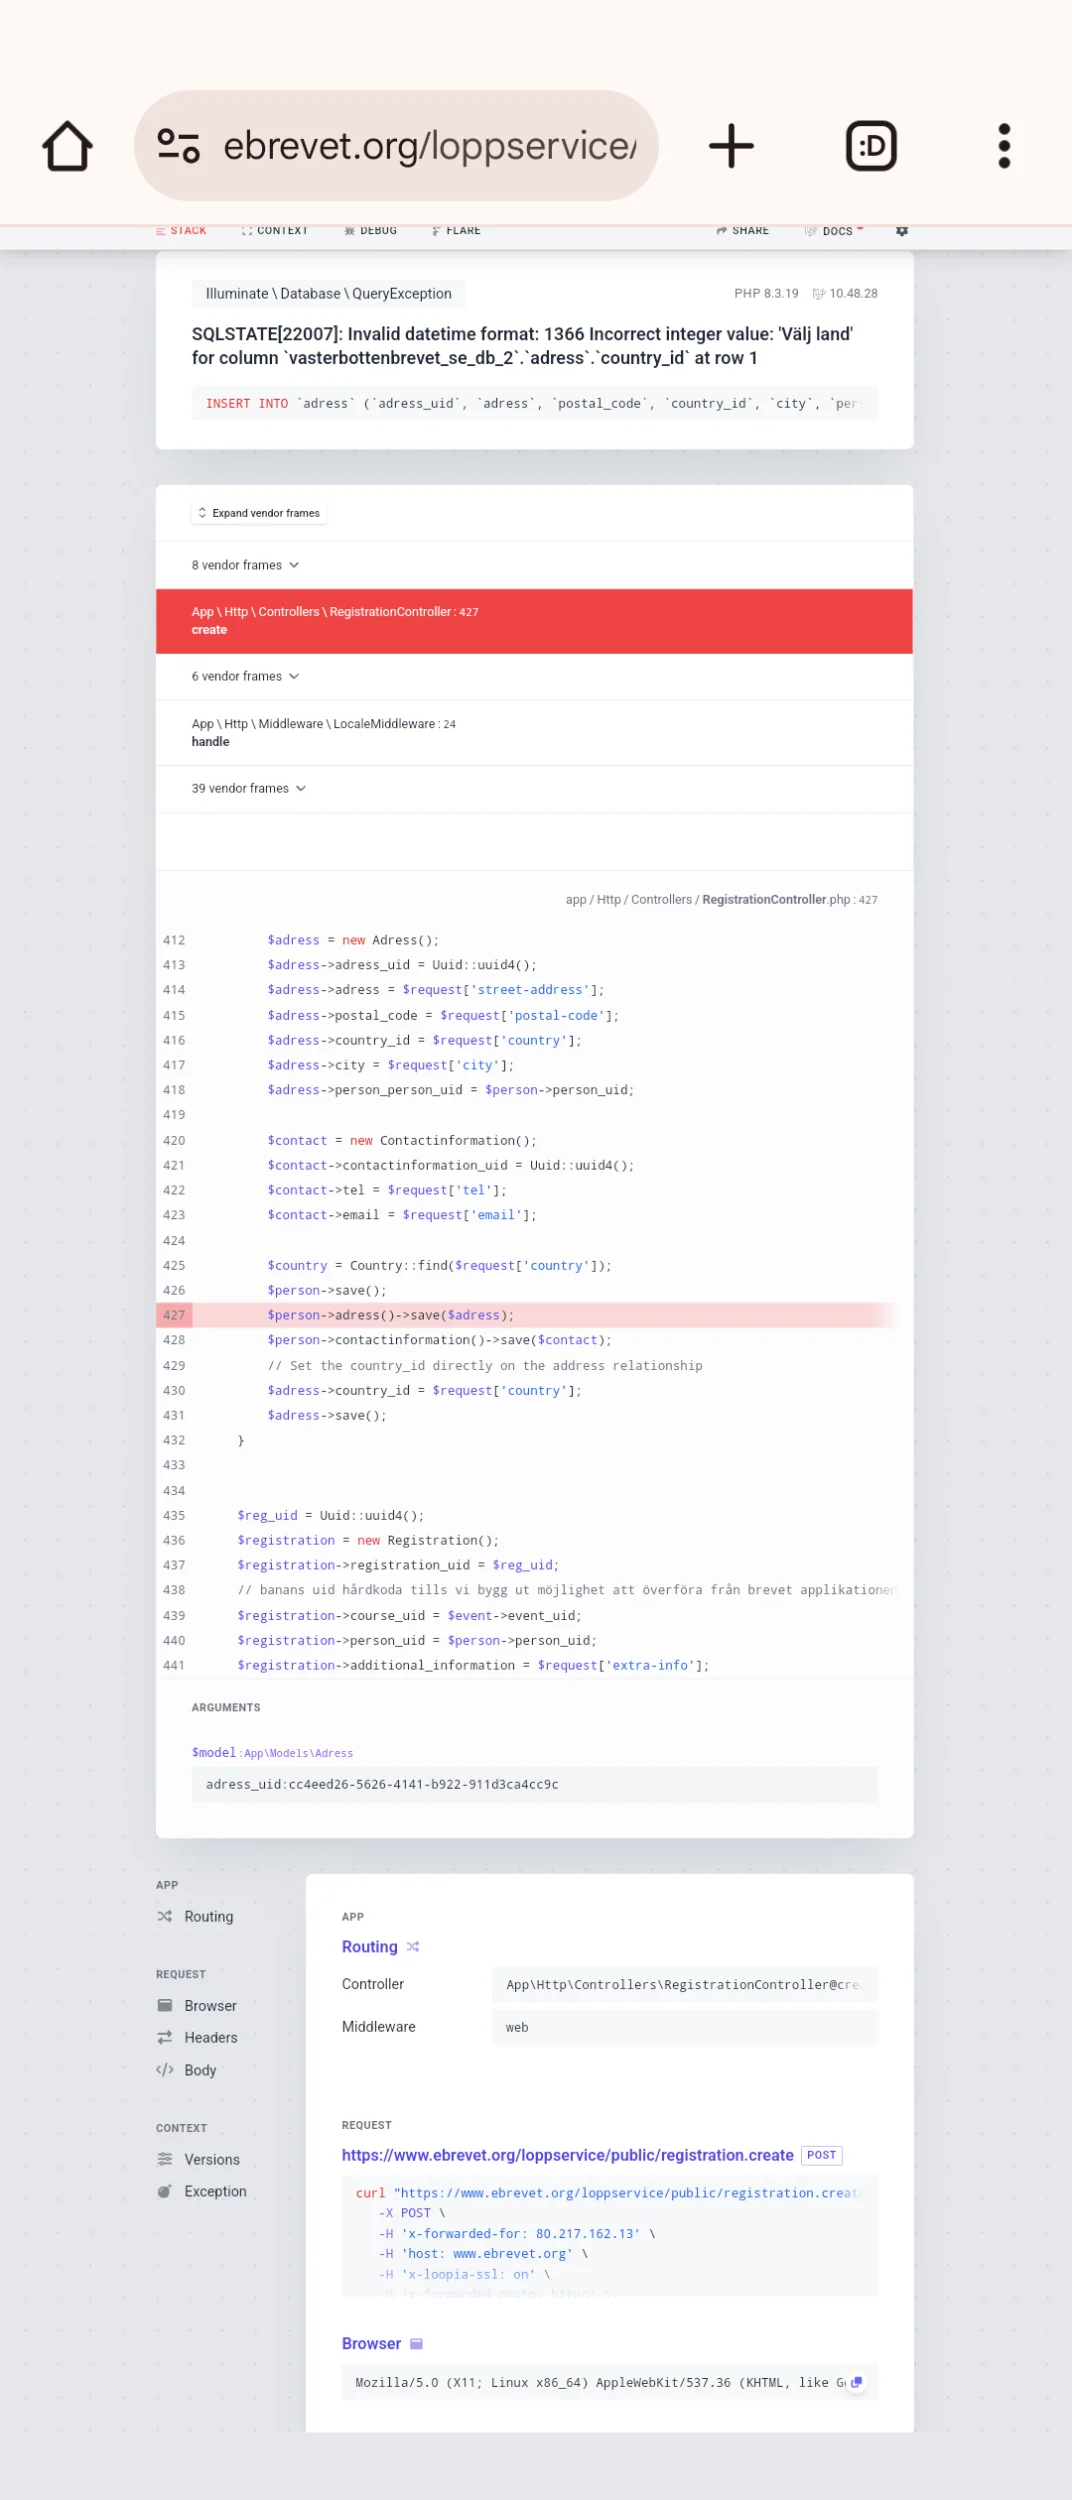1072x2500 pixels.
Task: Copy the browser user agent string
Action: click(x=856, y=2382)
